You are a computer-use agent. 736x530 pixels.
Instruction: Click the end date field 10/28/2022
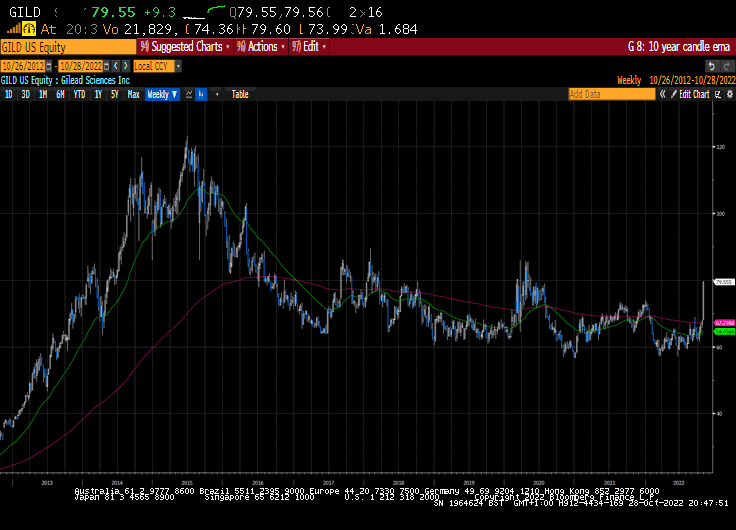(x=81, y=66)
